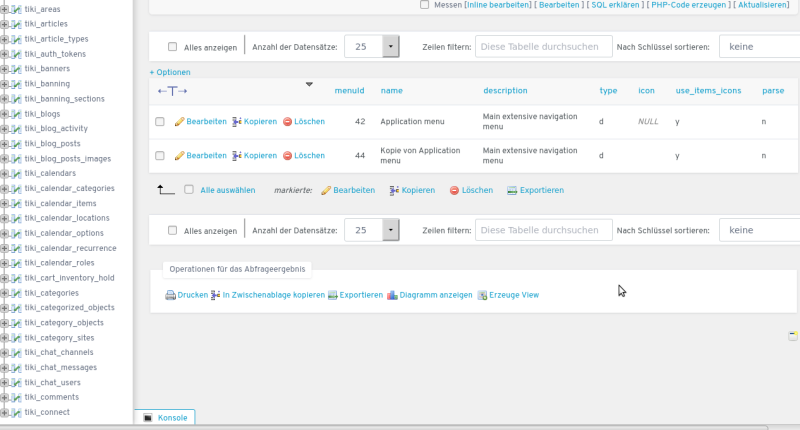800x430 pixels.
Task: Click the table icon of tiki_categories
Action: 16,293
